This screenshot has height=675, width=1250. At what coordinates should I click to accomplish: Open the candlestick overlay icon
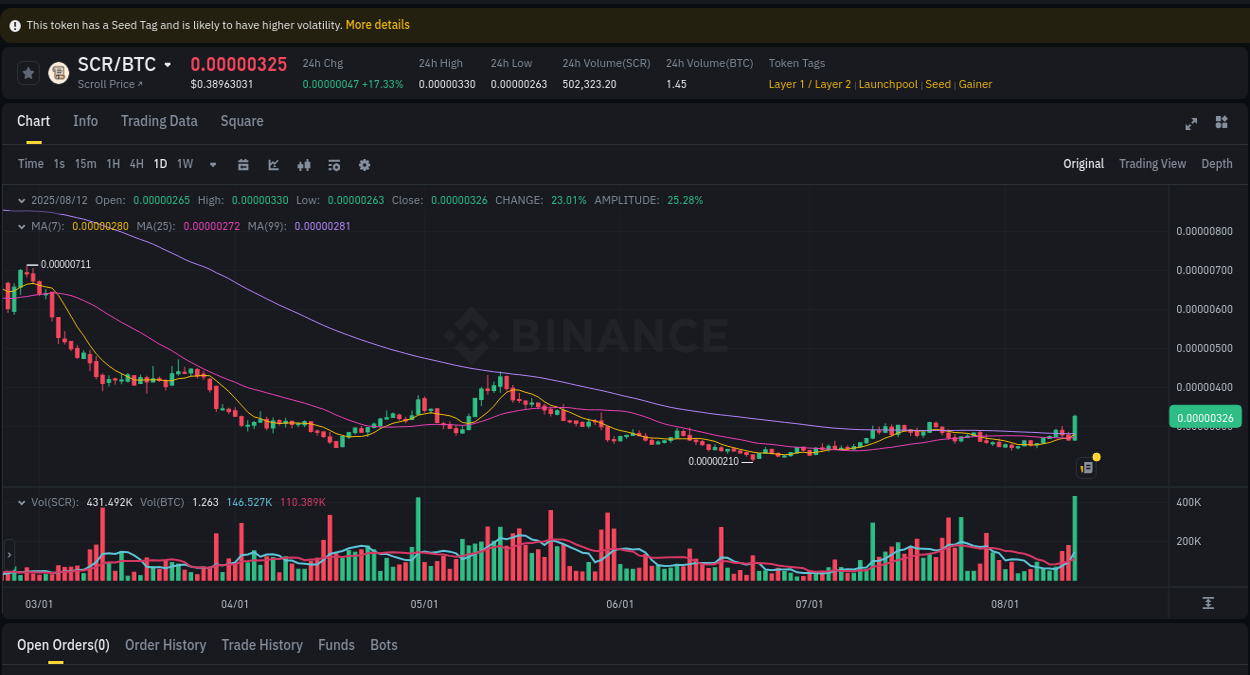pyautogui.click(x=304, y=164)
